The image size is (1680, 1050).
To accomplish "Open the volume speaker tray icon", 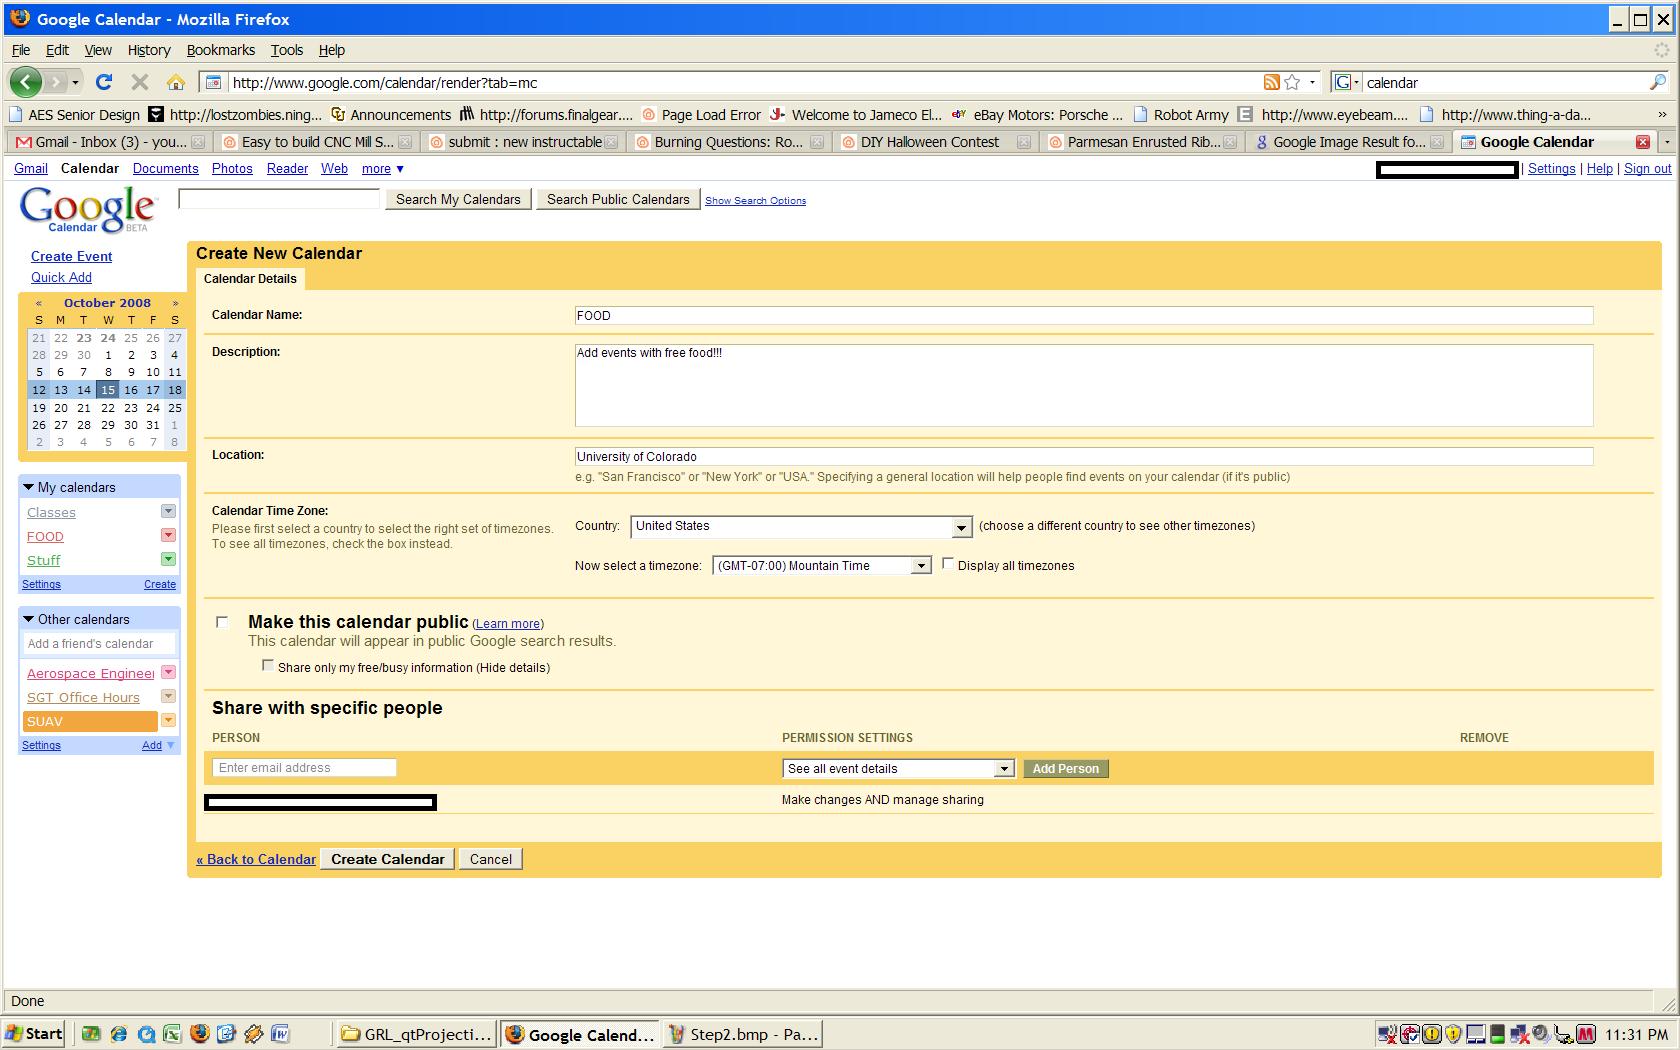I will tap(1541, 1034).
